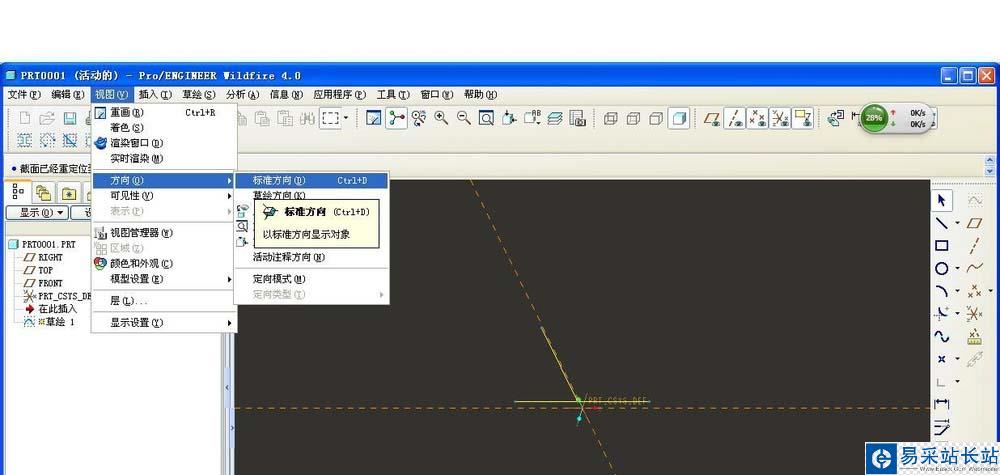Screen dimensions: 1000x475
Task: Click the Open folder icon
Action: 47,119
